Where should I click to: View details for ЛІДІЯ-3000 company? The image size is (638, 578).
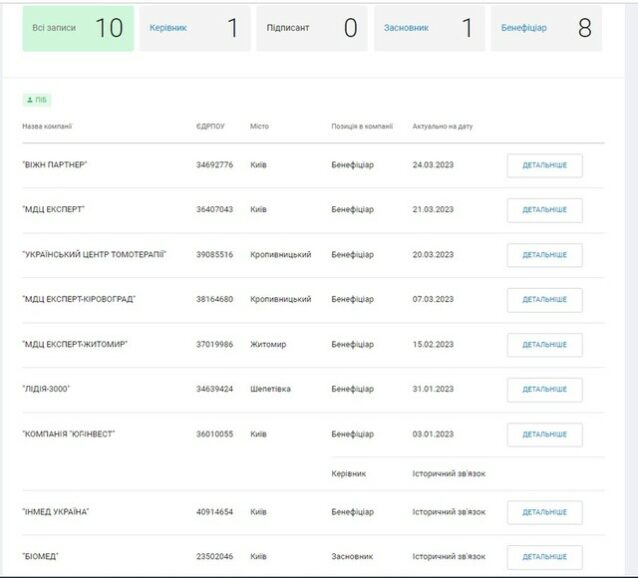coord(544,390)
